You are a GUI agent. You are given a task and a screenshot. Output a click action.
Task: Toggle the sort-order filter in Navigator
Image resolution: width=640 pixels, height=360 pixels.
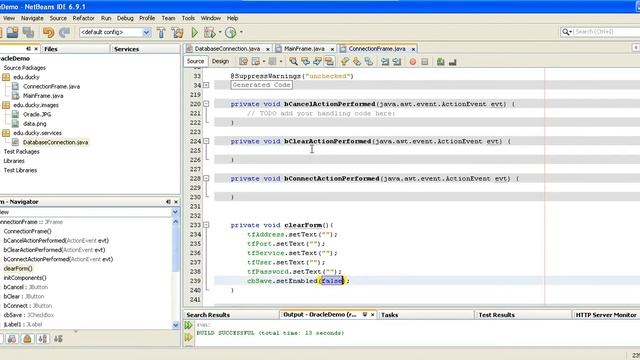tap(58, 339)
